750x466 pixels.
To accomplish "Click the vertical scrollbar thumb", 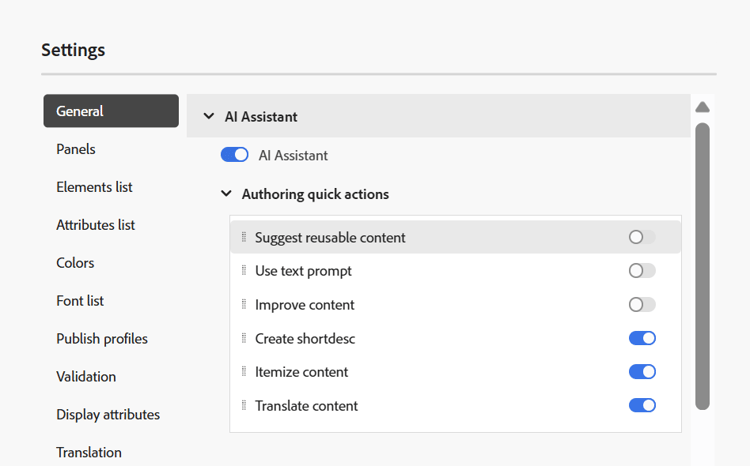I will (702, 265).
